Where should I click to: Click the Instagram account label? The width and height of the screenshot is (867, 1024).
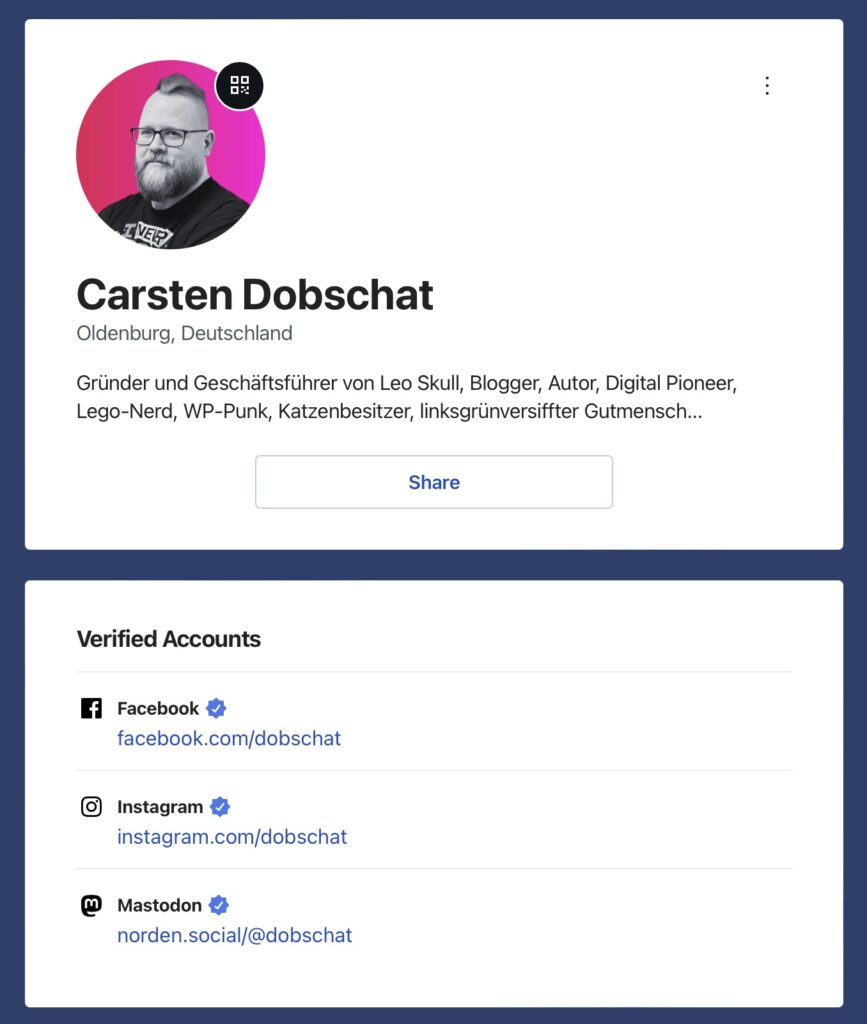click(160, 807)
